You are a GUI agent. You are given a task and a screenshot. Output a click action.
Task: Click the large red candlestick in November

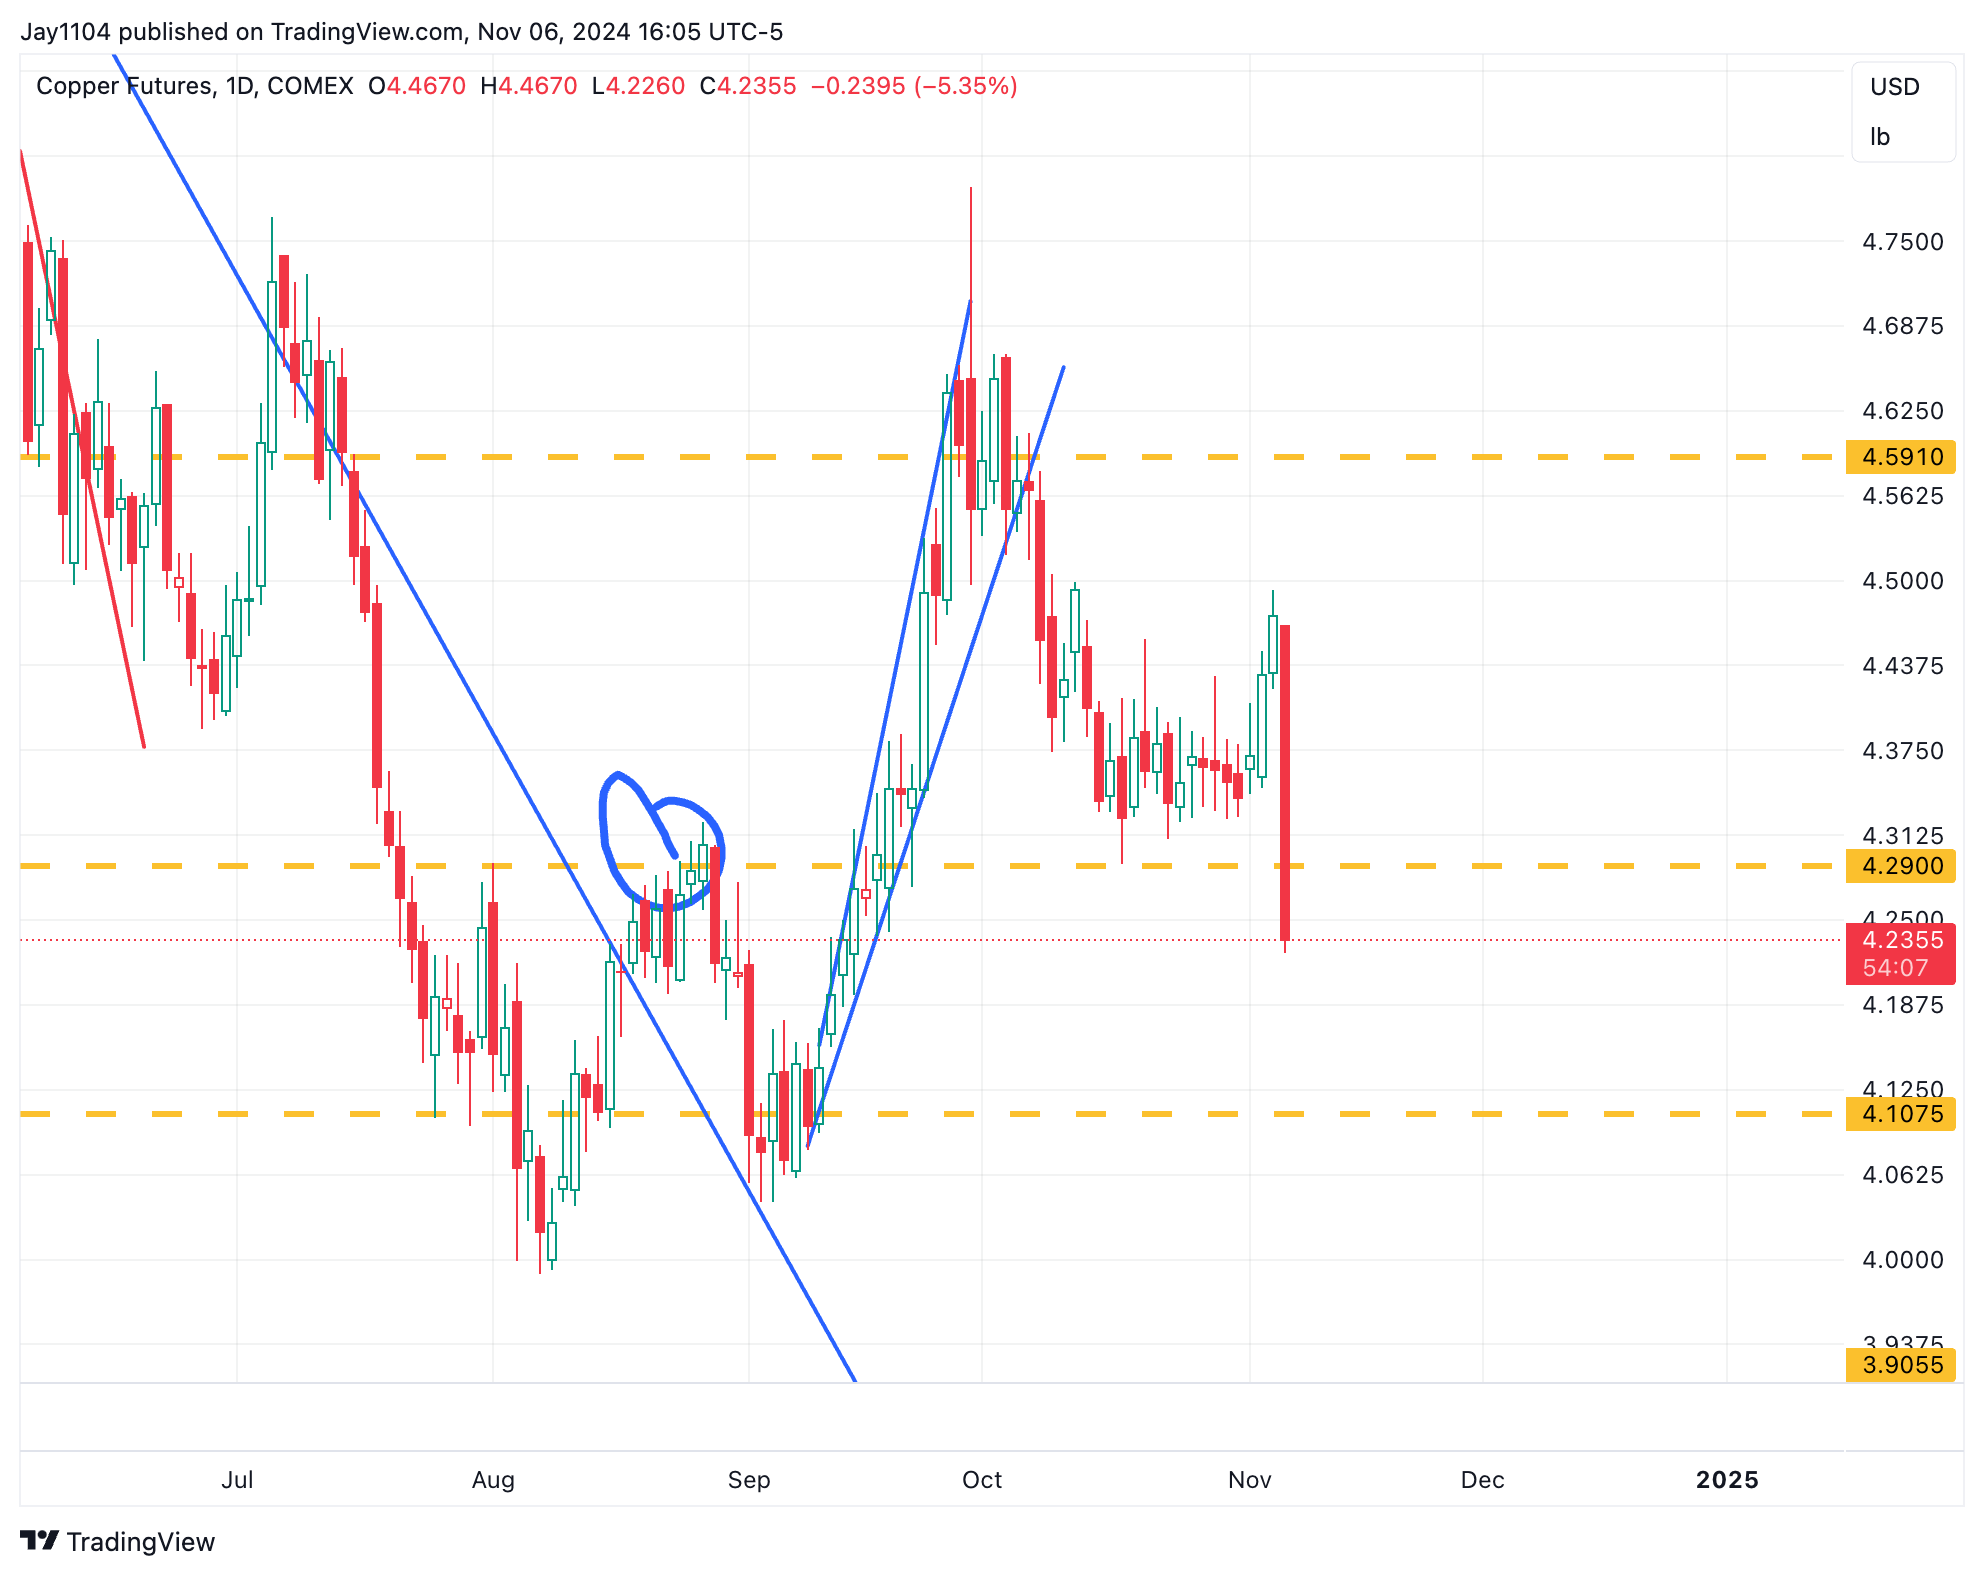click(x=1285, y=782)
